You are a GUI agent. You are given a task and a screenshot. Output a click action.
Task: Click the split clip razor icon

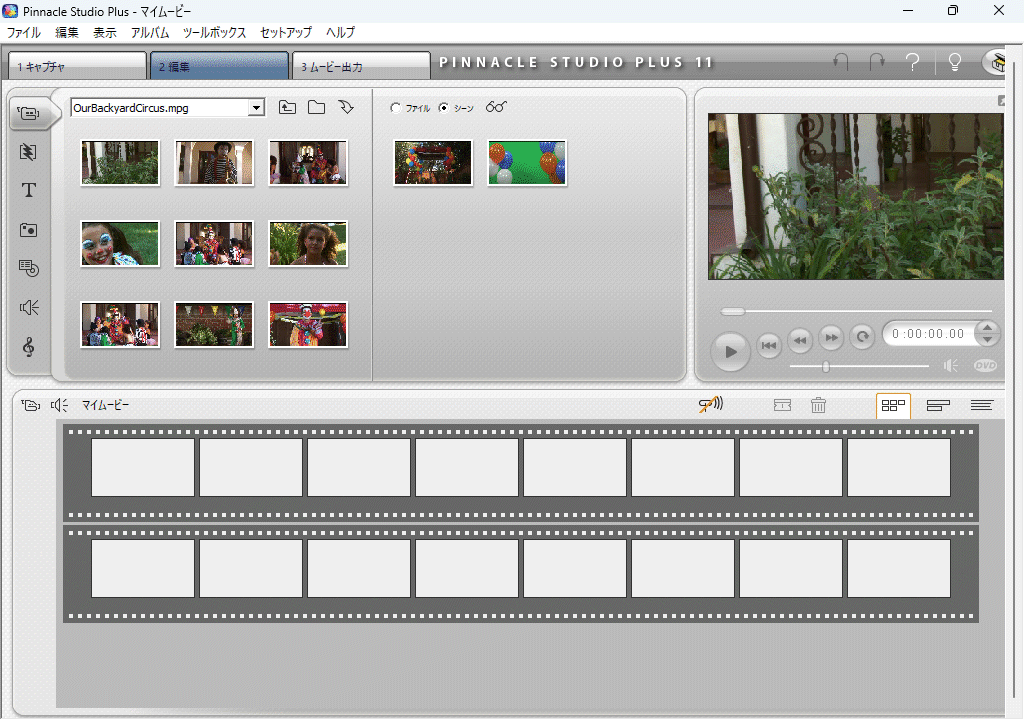pos(782,406)
